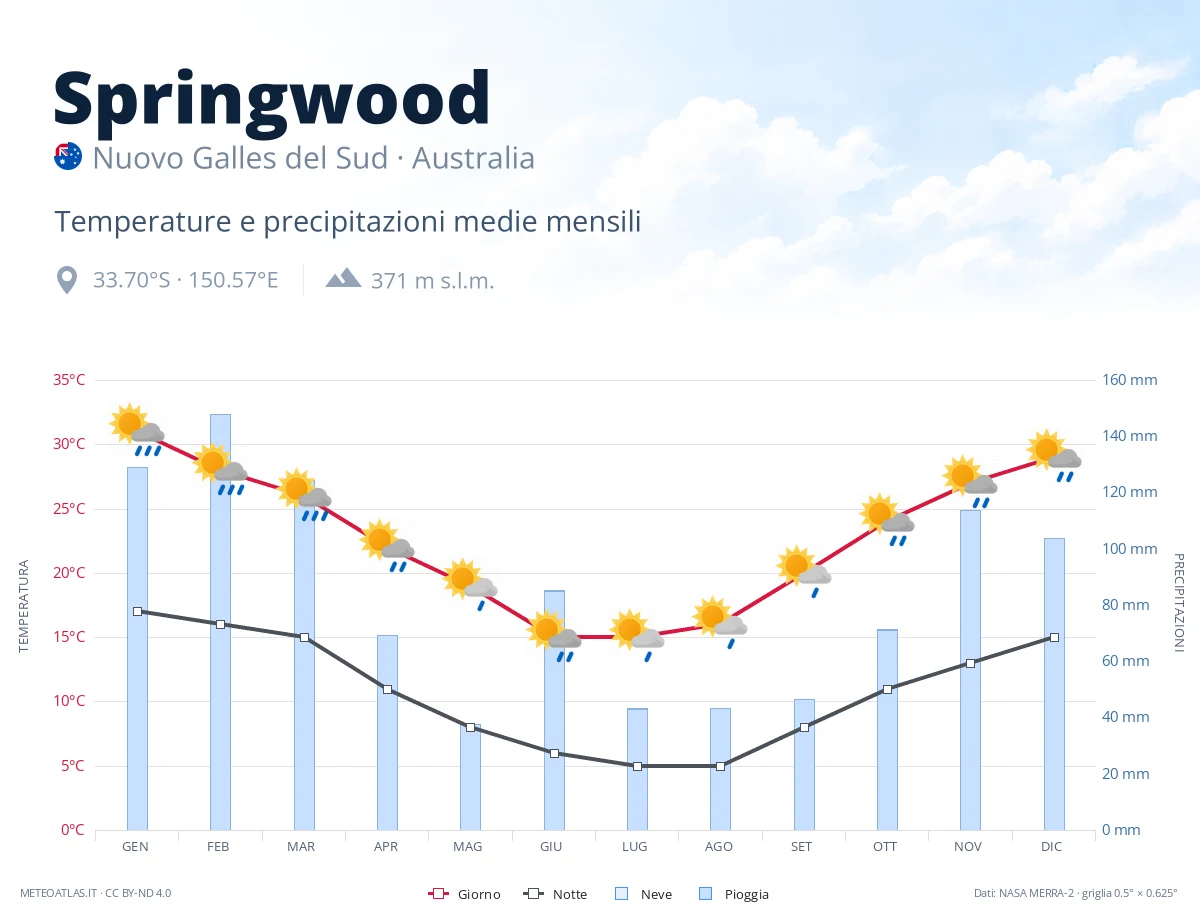The height and width of the screenshot is (920, 1200).
Task: Click the SET weather icon
Action: (x=804, y=572)
